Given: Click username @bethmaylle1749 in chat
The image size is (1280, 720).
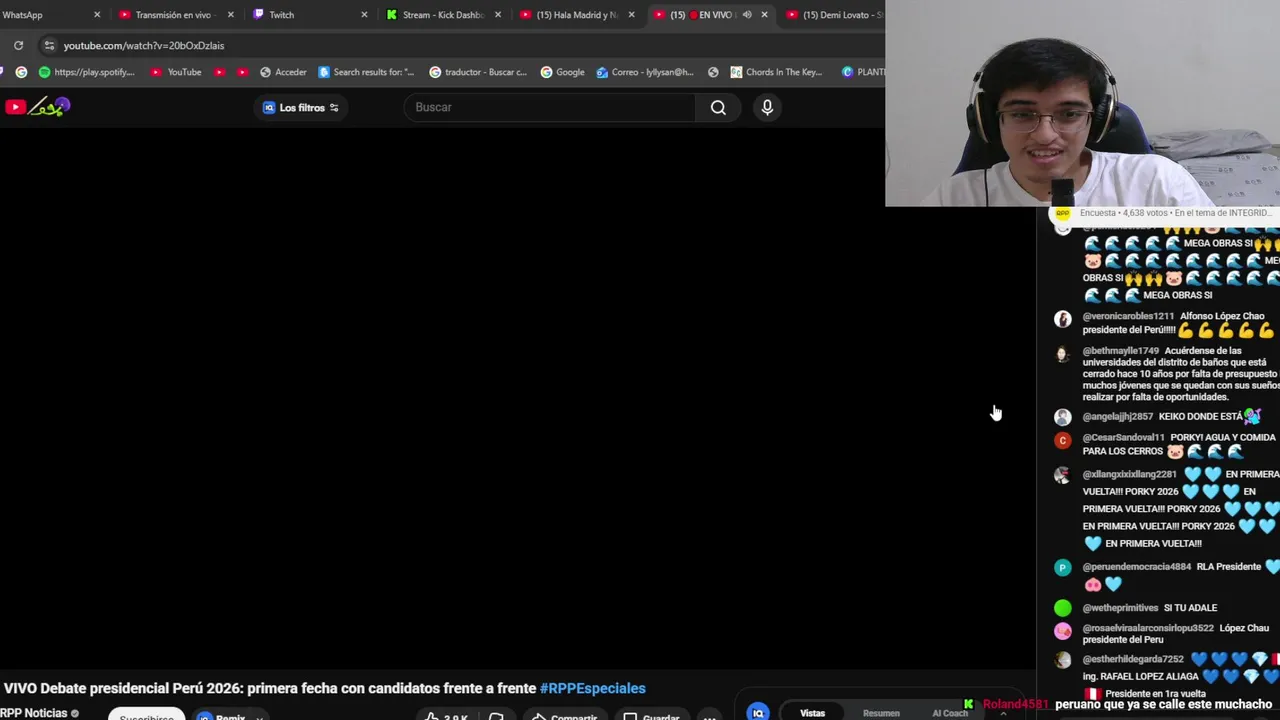Looking at the screenshot, I should pos(1120,351).
